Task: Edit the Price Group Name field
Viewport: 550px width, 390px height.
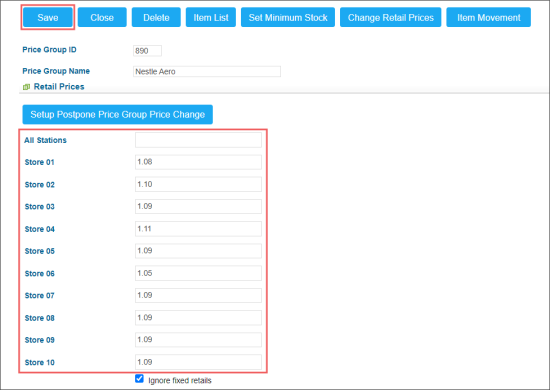Action: tap(207, 72)
